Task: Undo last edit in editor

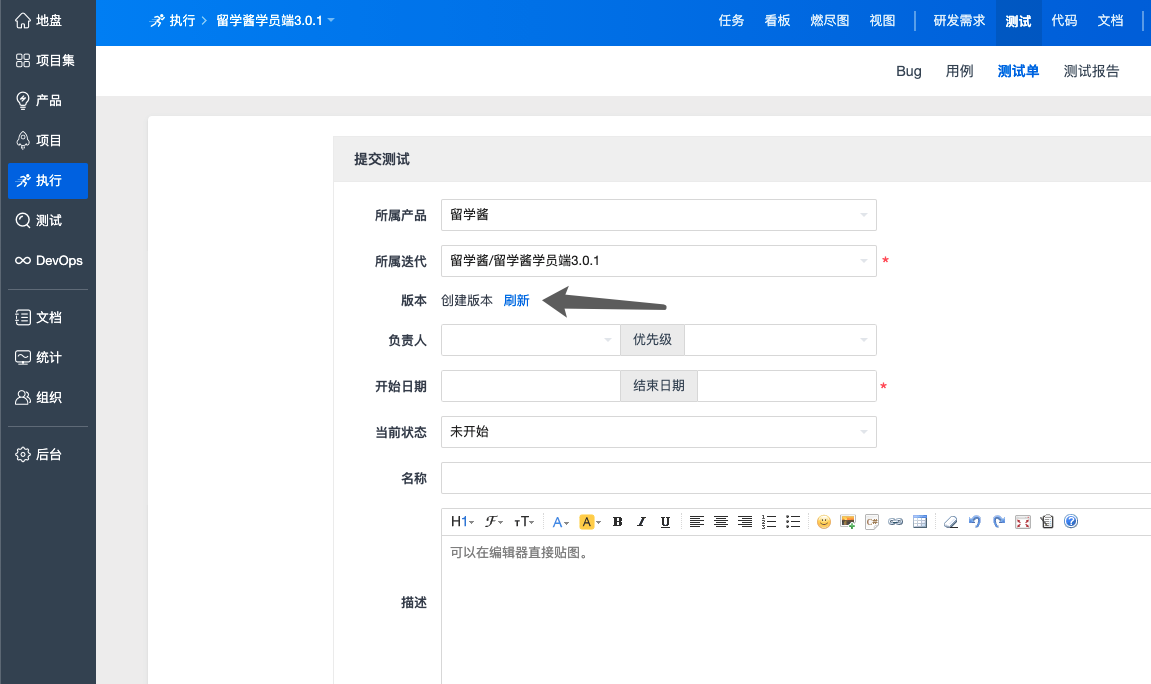Action: tap(975, 522)
